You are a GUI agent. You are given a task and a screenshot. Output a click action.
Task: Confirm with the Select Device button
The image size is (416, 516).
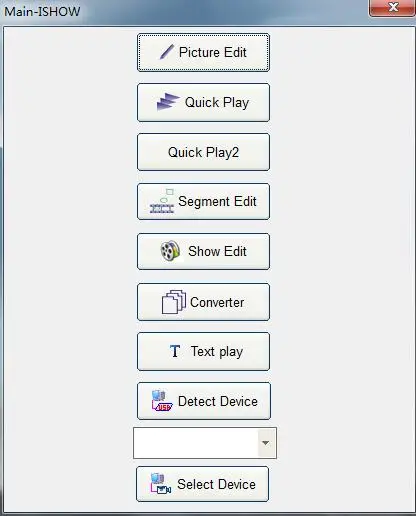tap(202, 484)
